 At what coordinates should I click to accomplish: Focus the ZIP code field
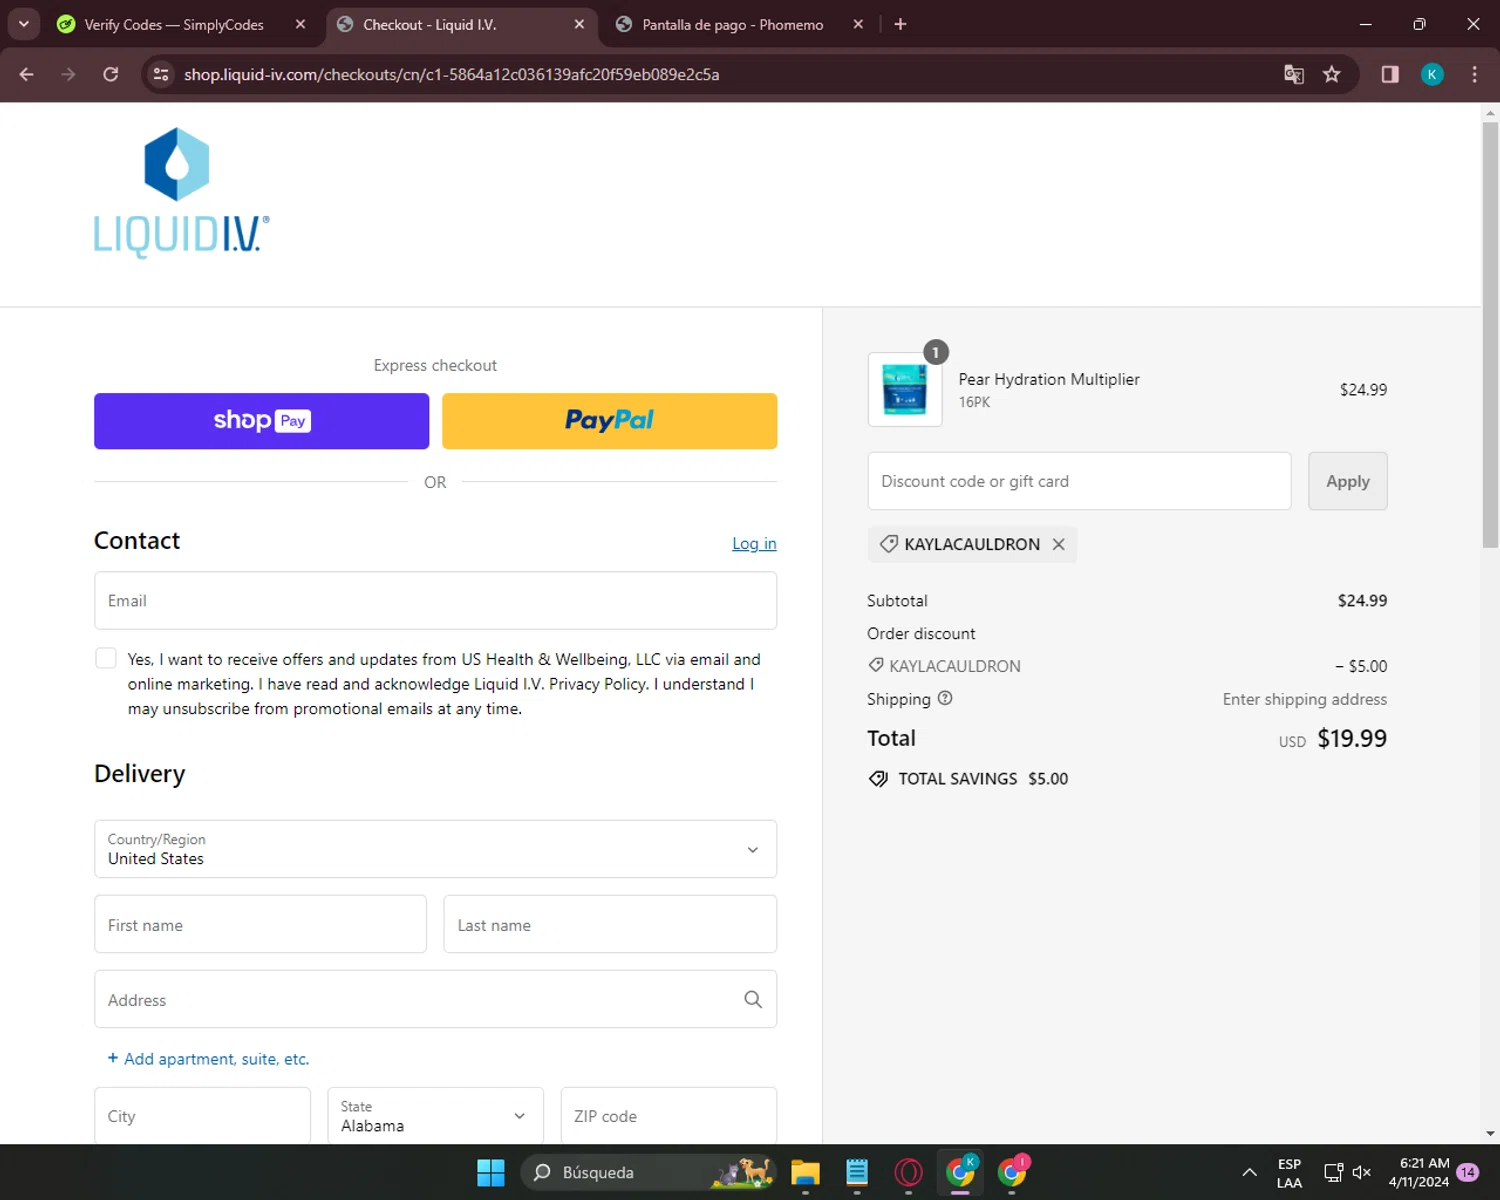click(669, 1116)
